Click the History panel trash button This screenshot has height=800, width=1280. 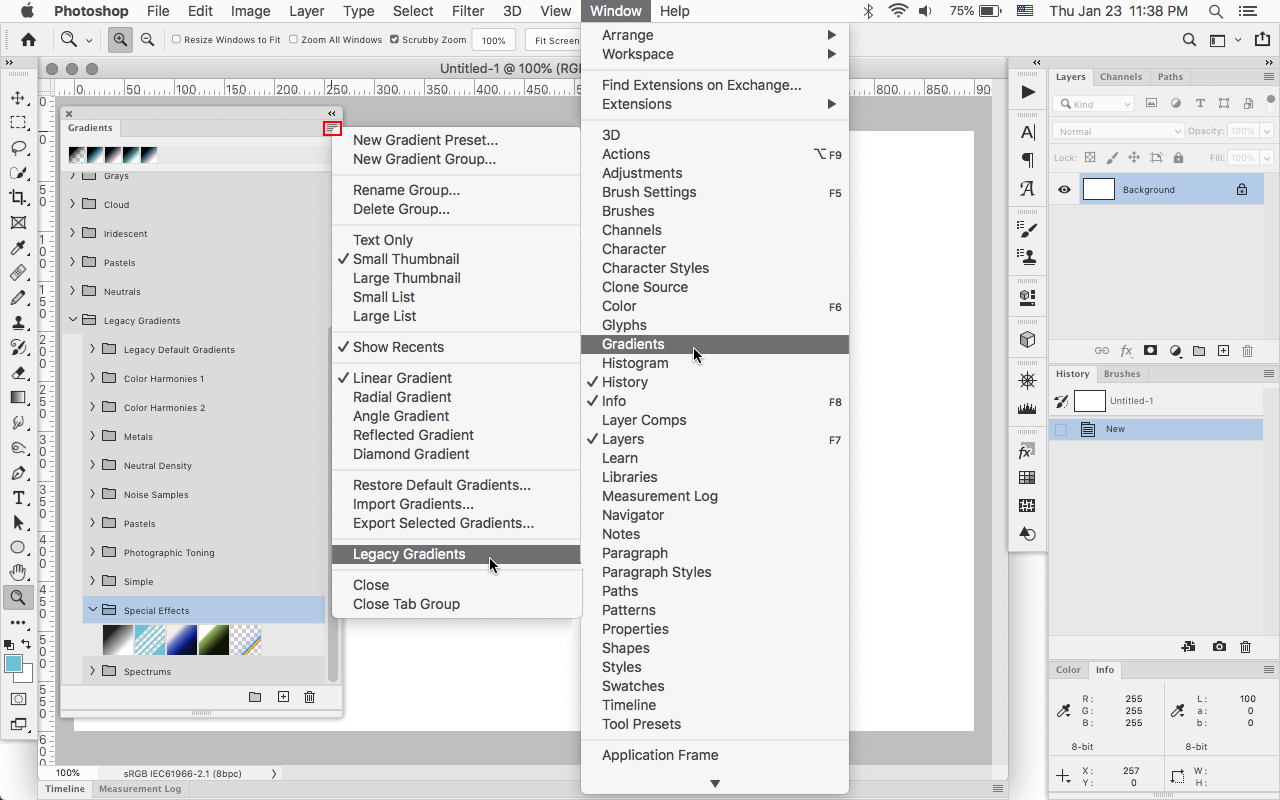click(1245, 647)
